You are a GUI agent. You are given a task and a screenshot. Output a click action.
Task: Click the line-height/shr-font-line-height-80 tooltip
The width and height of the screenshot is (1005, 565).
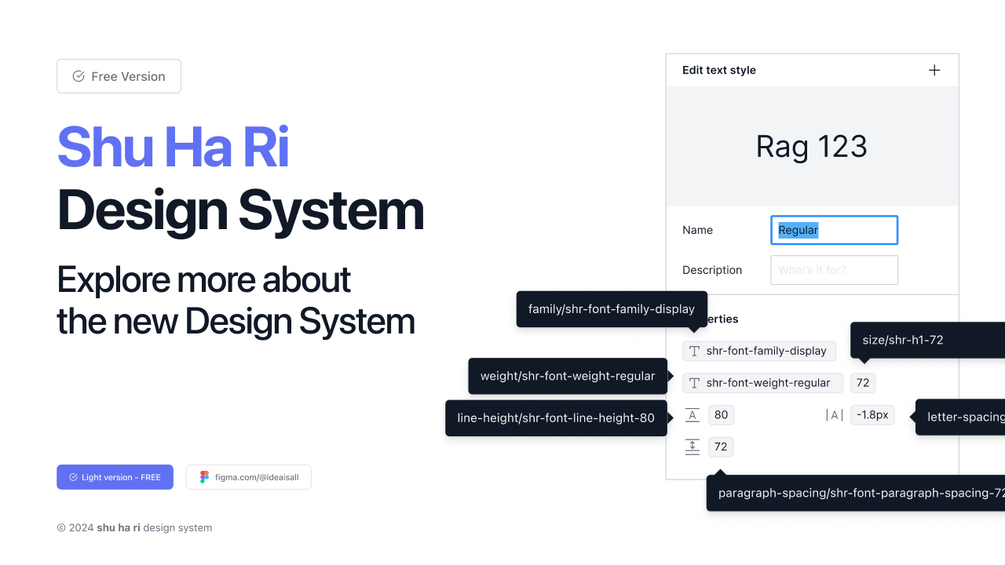tap(556, 418)
